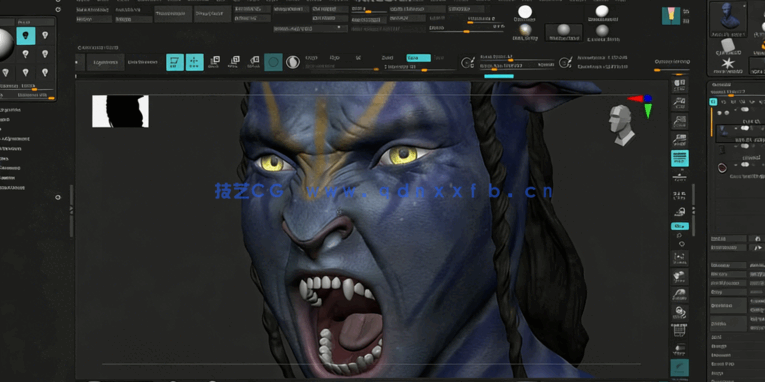Toggle the Transp icon in right shelf
This screenshot has width=765, height=382.
tap(679, 348)
